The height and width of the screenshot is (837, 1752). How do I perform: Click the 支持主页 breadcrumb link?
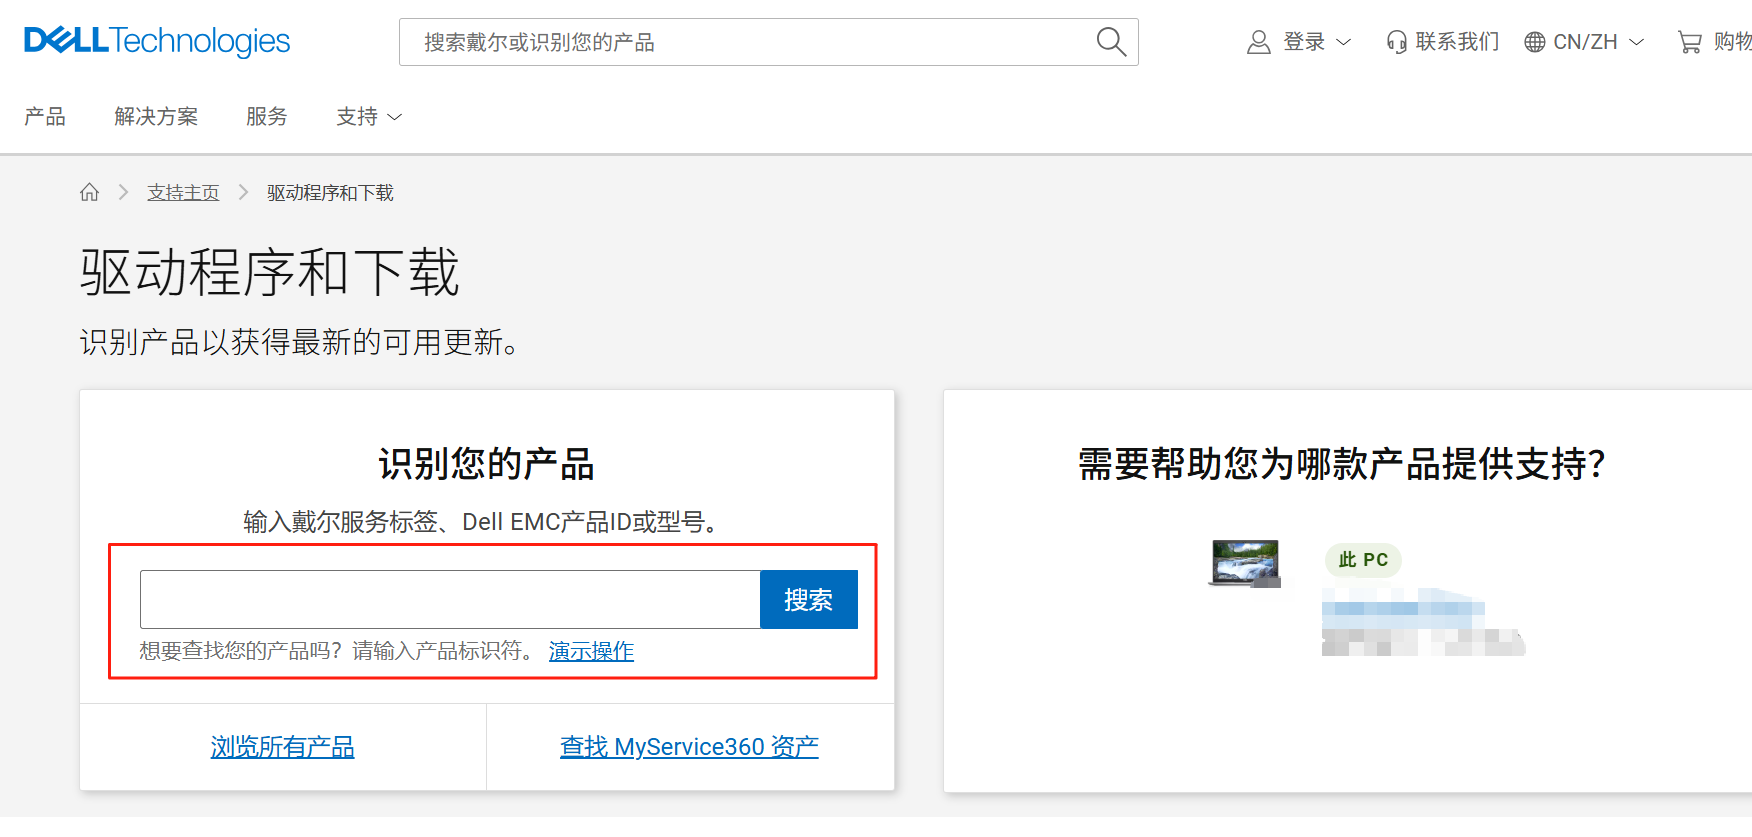(x=183, y=193)
